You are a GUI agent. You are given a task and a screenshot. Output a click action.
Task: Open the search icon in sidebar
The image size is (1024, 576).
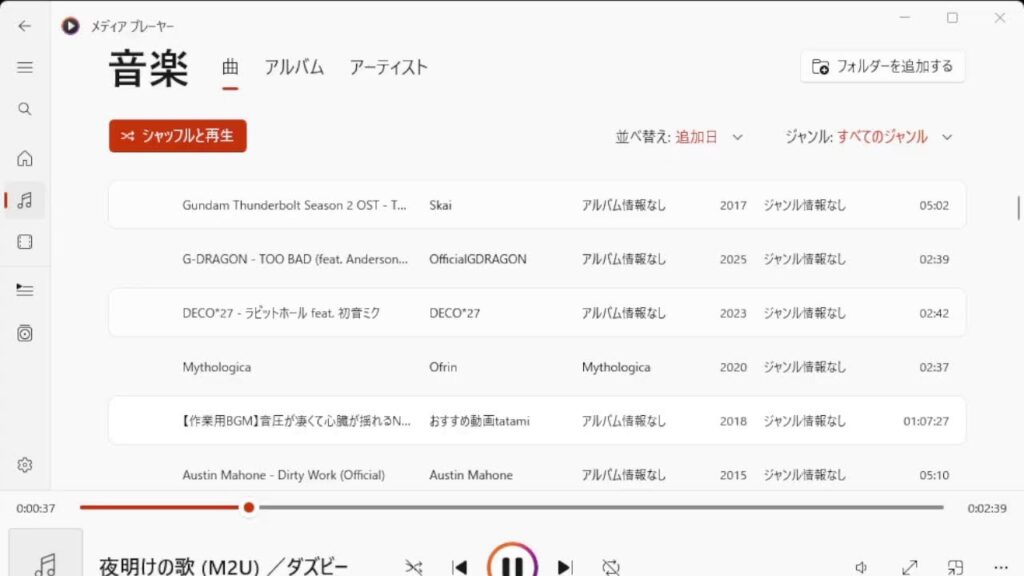25,109
